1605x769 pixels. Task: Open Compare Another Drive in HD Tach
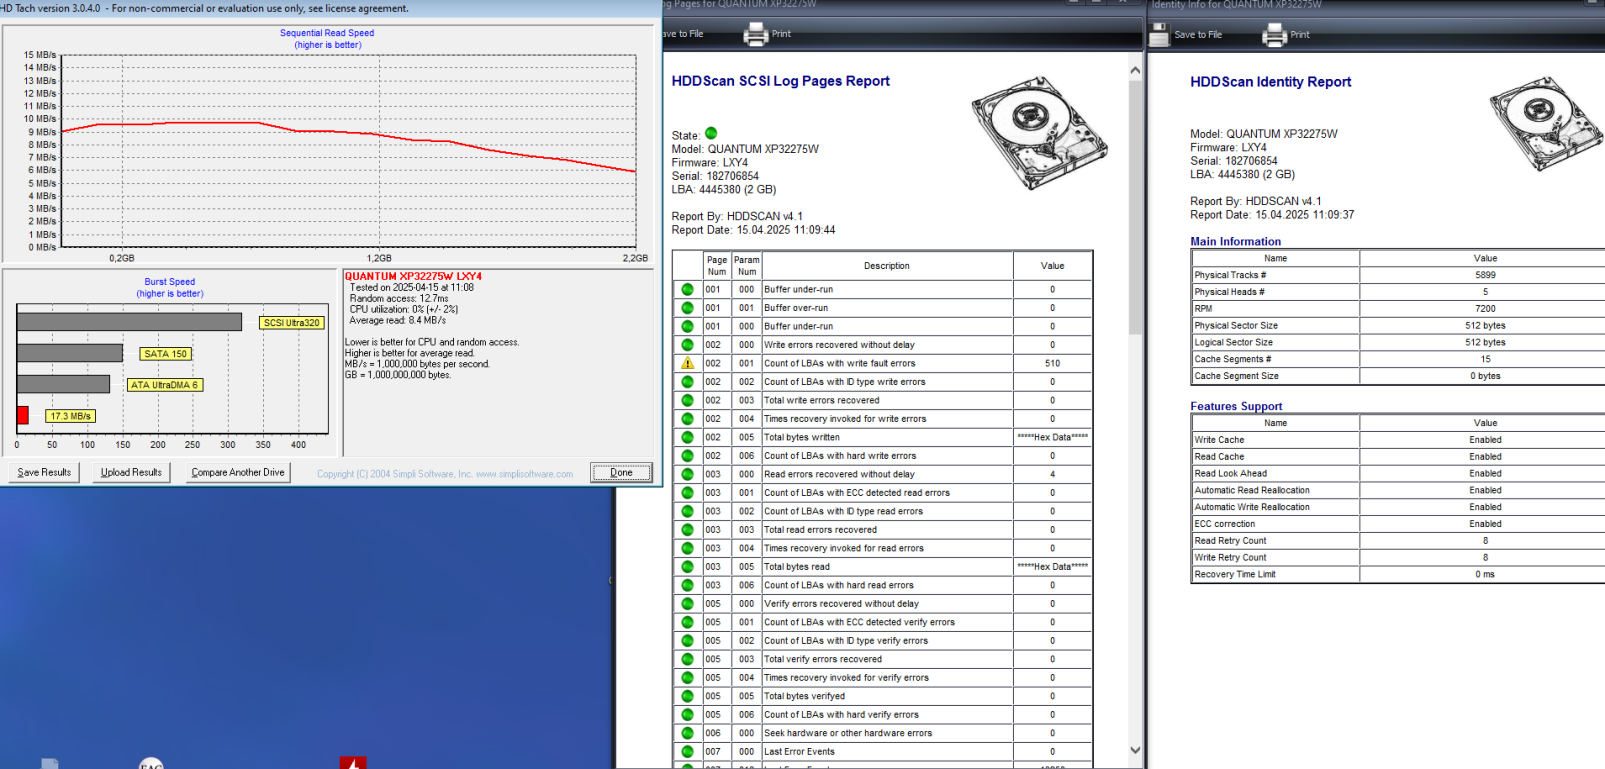pyautogui.click(x=238, y=473)
